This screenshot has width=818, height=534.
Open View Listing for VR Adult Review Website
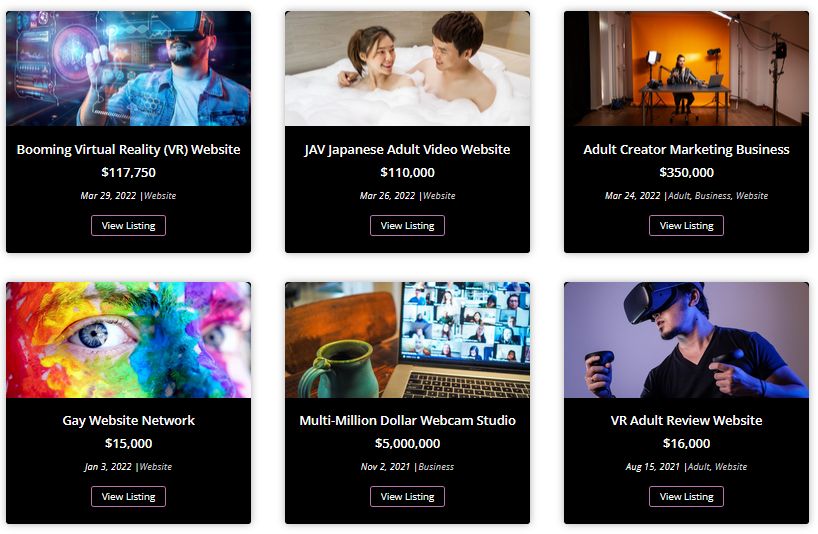(686, 496)
